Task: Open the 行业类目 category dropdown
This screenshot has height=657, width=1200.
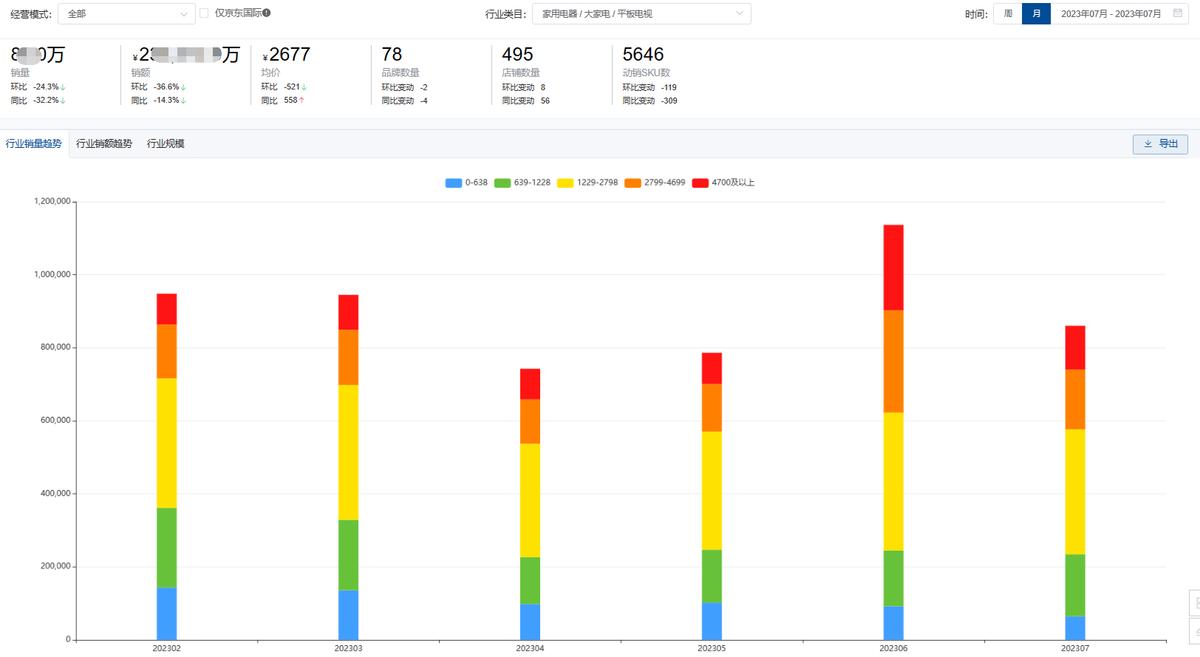Action: pos(642,14)
